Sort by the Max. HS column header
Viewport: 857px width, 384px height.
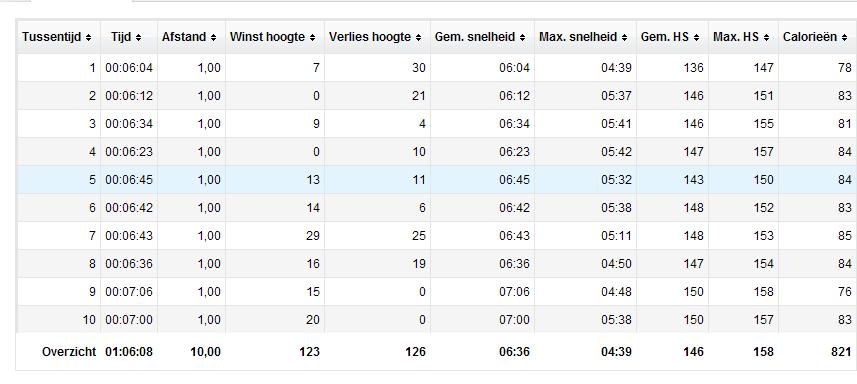(x=743, y=37)
